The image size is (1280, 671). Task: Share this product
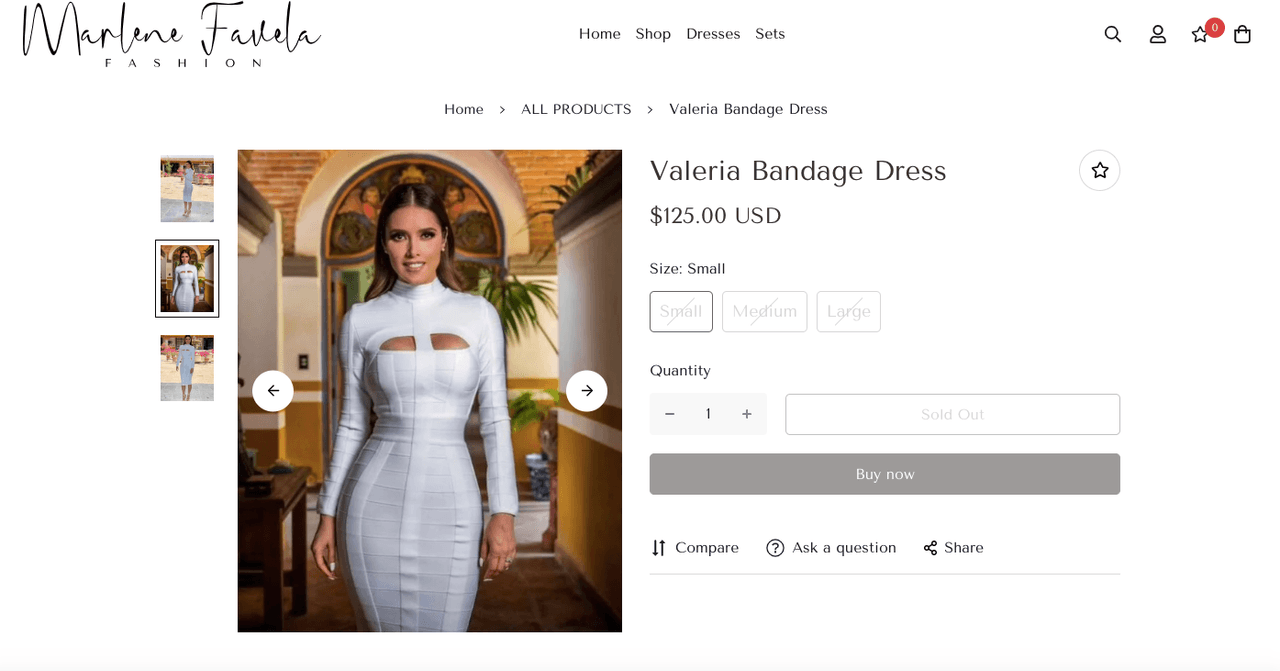pos(954,548)
